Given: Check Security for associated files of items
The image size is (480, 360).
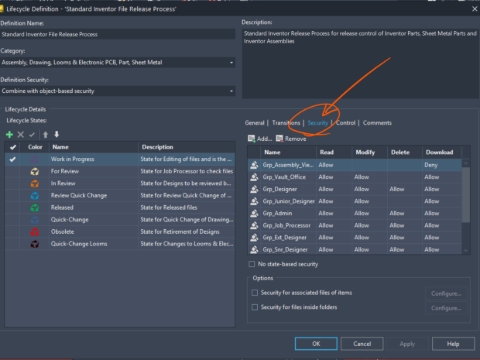Looking at the screenshot, I should coord(255,293).
